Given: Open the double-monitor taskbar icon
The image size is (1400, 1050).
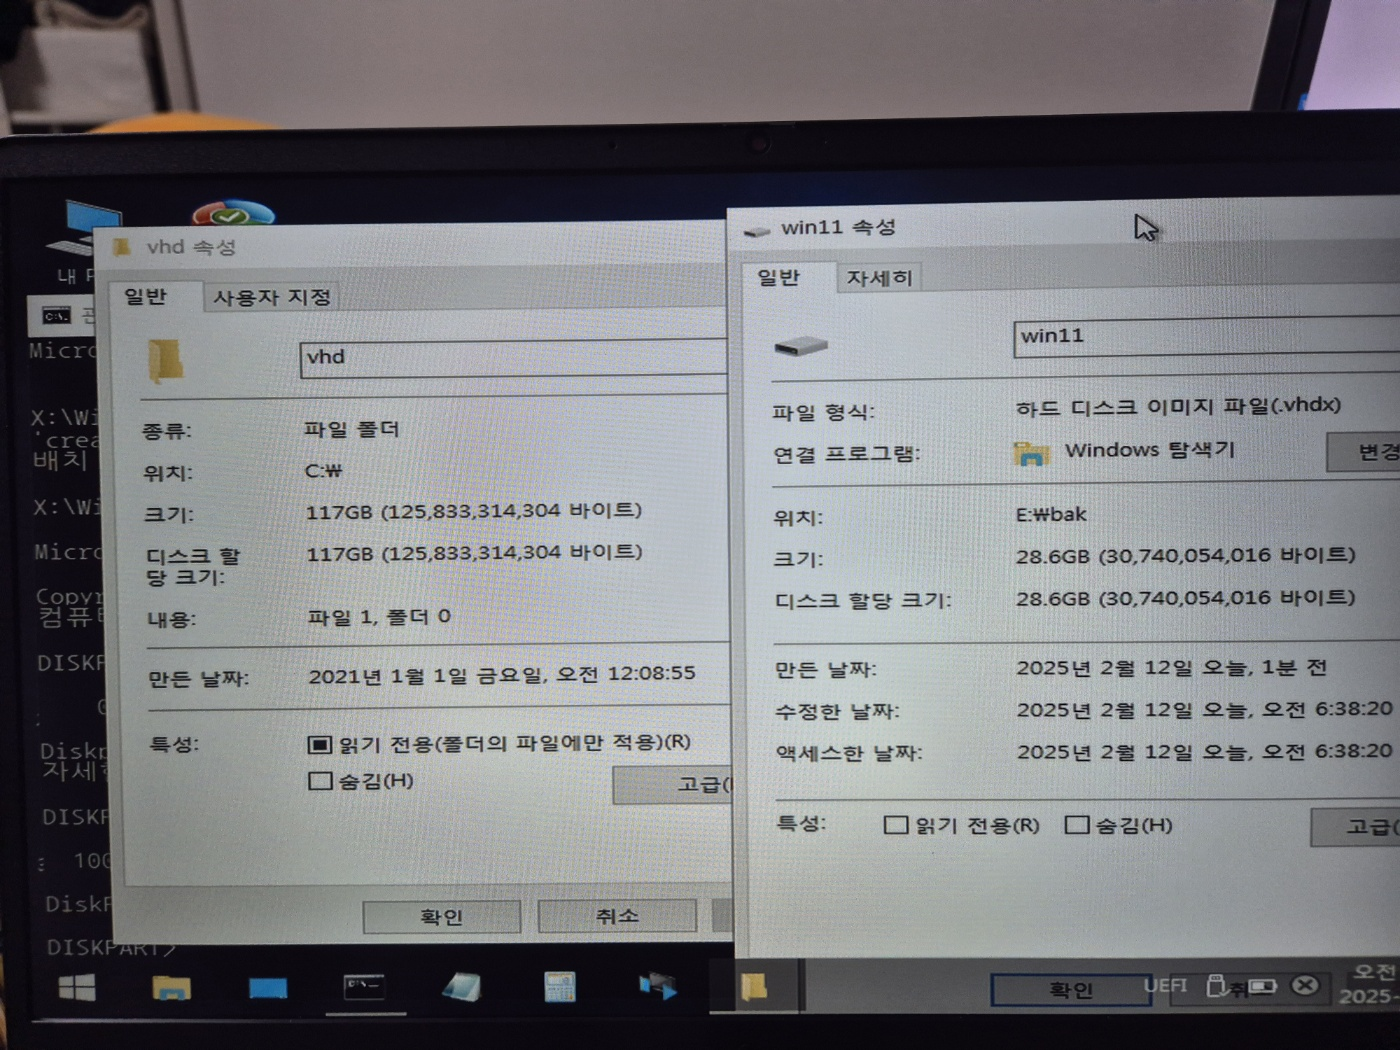Looking at the screenshot, I should tap(657, 986).
